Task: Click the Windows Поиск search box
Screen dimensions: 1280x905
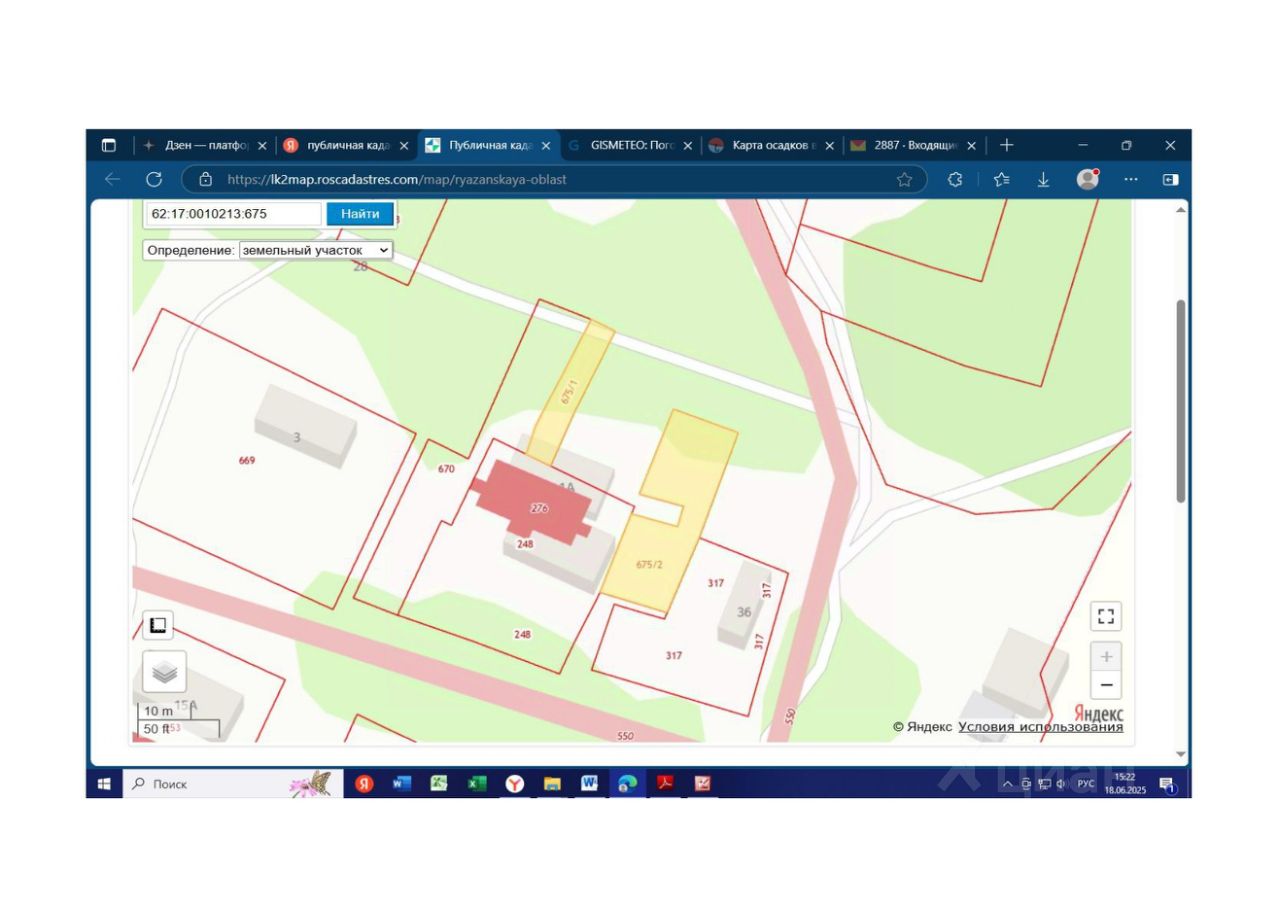Action: click(232, 784)
